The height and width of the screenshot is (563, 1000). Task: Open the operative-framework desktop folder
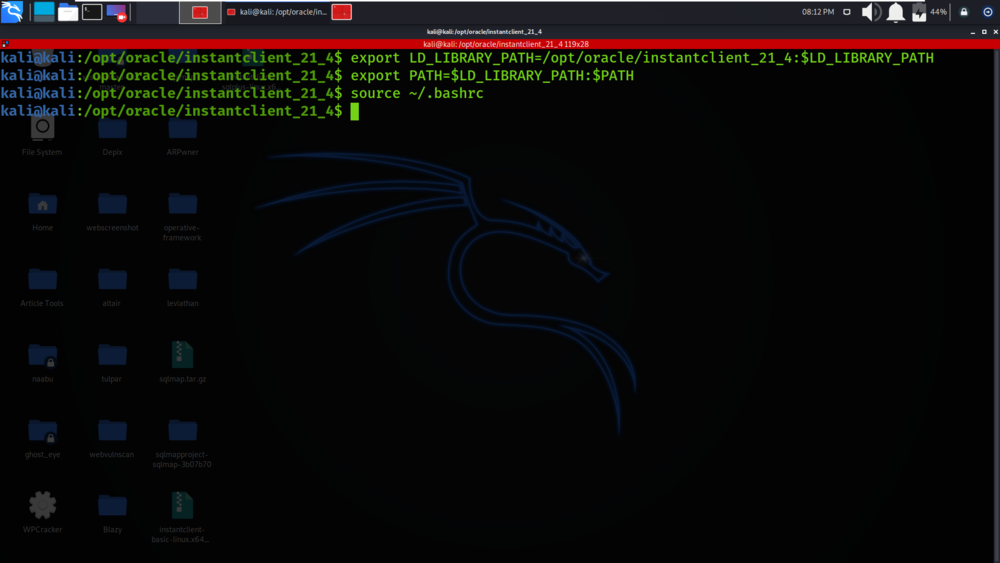tap(182, 217)
